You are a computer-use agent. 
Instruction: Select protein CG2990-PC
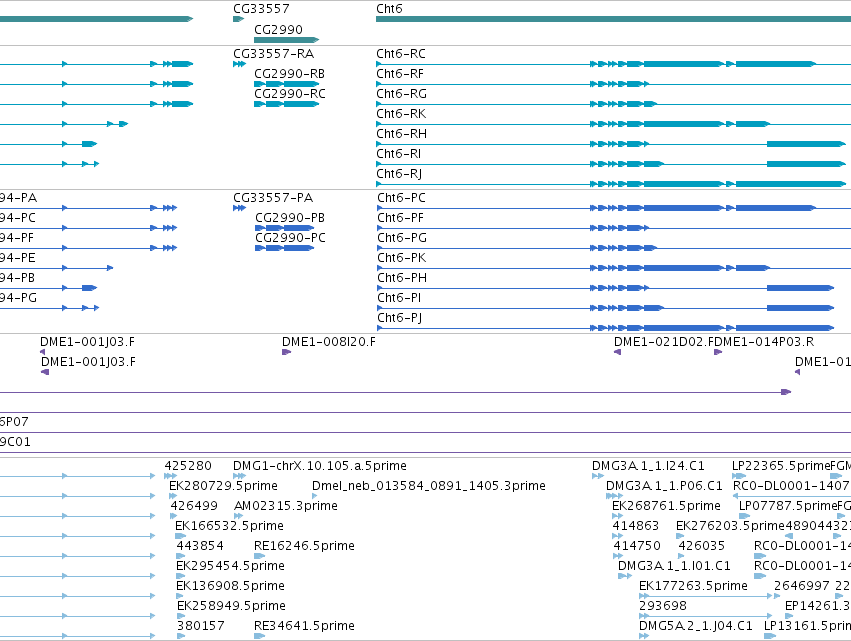pos(290,238)
